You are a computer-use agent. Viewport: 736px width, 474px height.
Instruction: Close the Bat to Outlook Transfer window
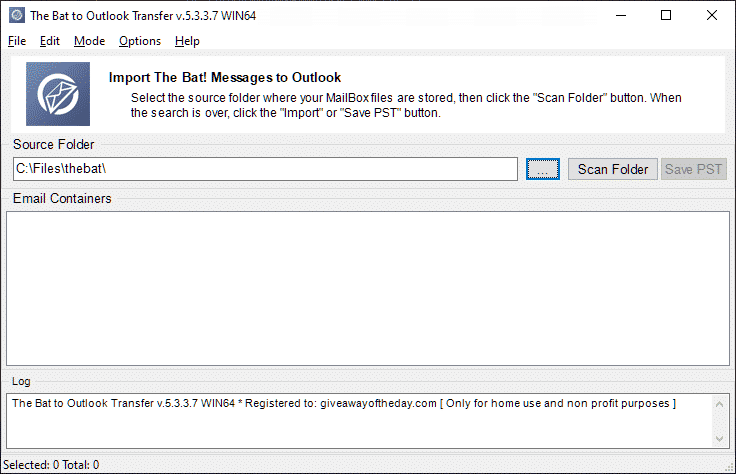point(712,15)
